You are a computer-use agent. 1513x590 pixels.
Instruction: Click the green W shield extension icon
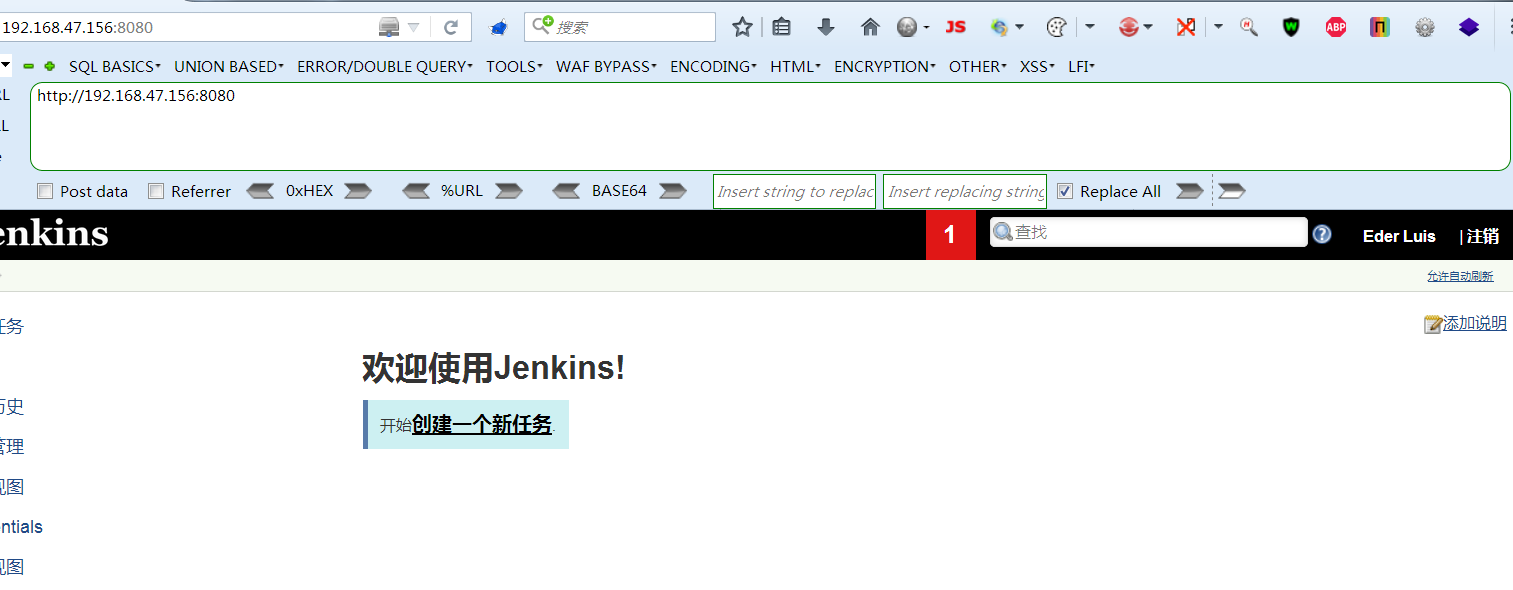coord(1292,27)
